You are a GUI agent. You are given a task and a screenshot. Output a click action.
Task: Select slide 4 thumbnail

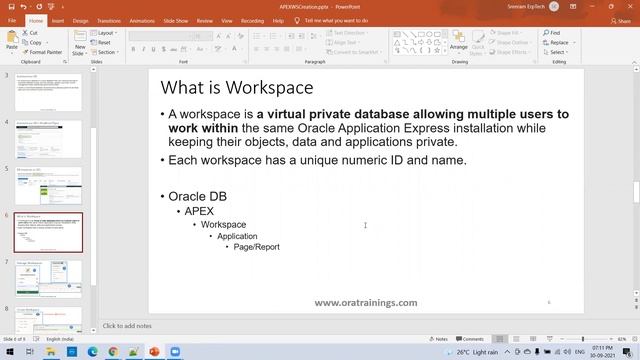pos(48,139)
